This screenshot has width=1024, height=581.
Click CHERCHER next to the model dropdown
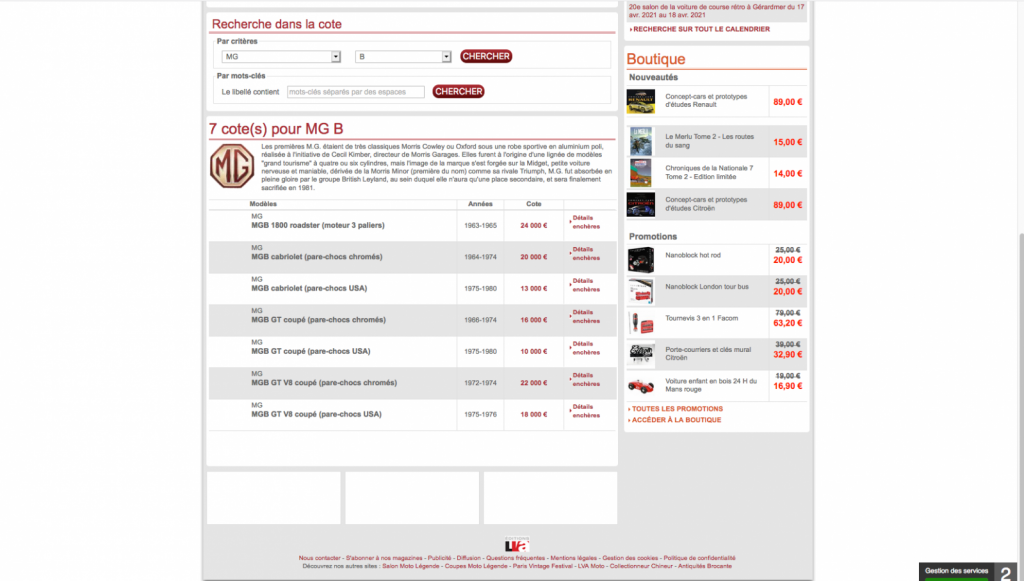click(486, 56)
